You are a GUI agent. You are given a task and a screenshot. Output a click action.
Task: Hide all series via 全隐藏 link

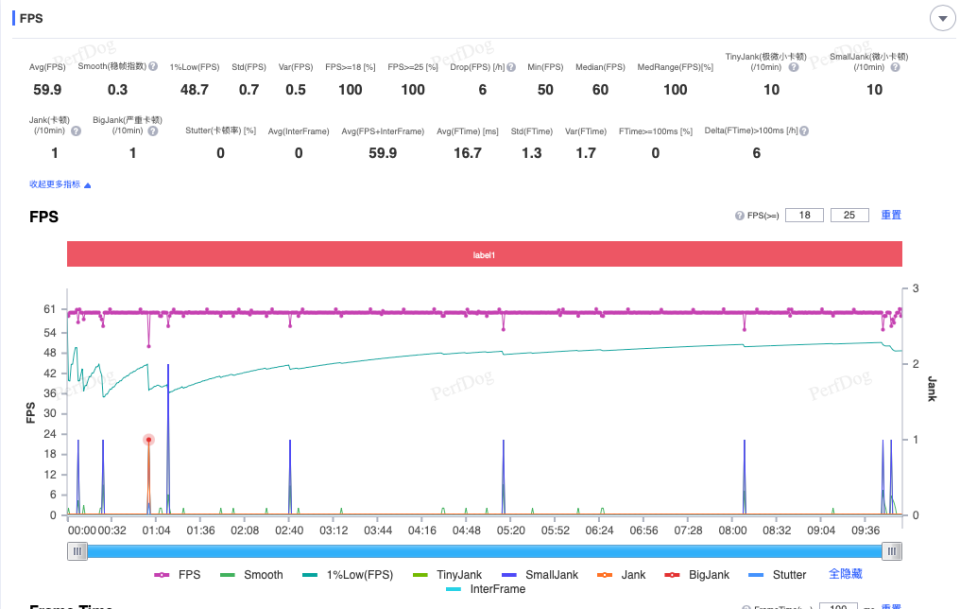tap(845, 574)
